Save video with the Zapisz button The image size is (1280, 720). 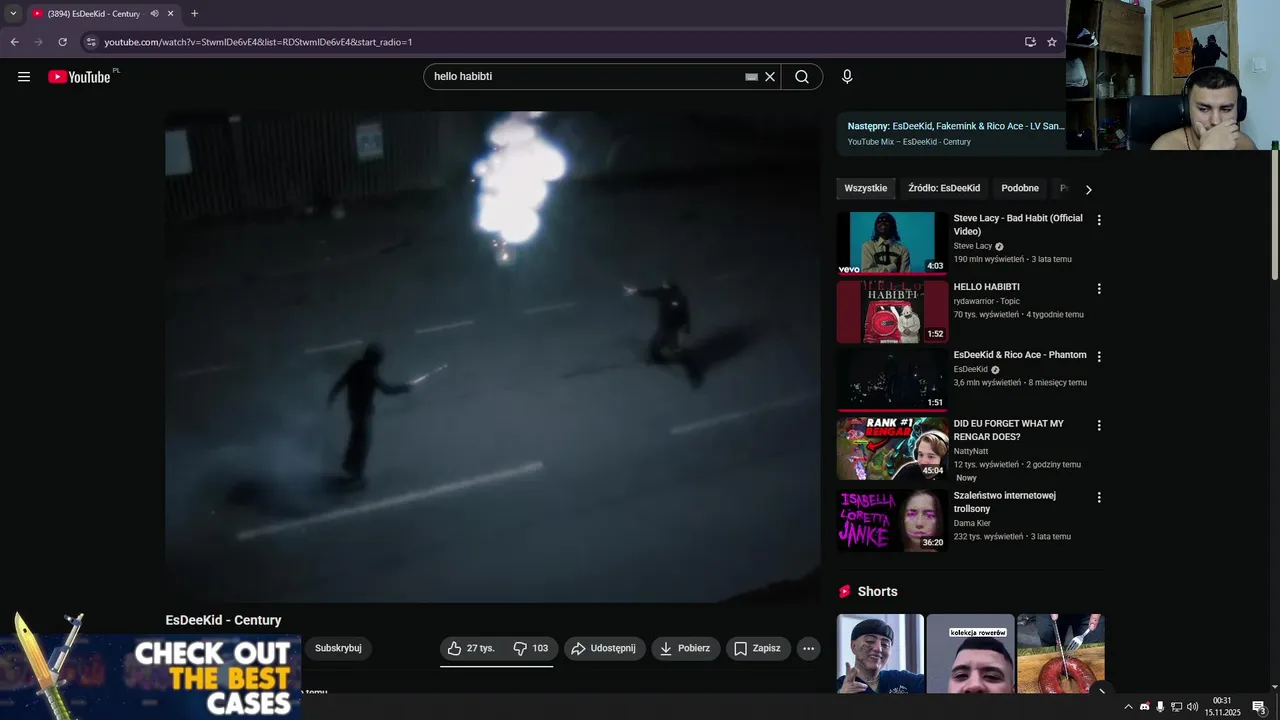point(758,648)
